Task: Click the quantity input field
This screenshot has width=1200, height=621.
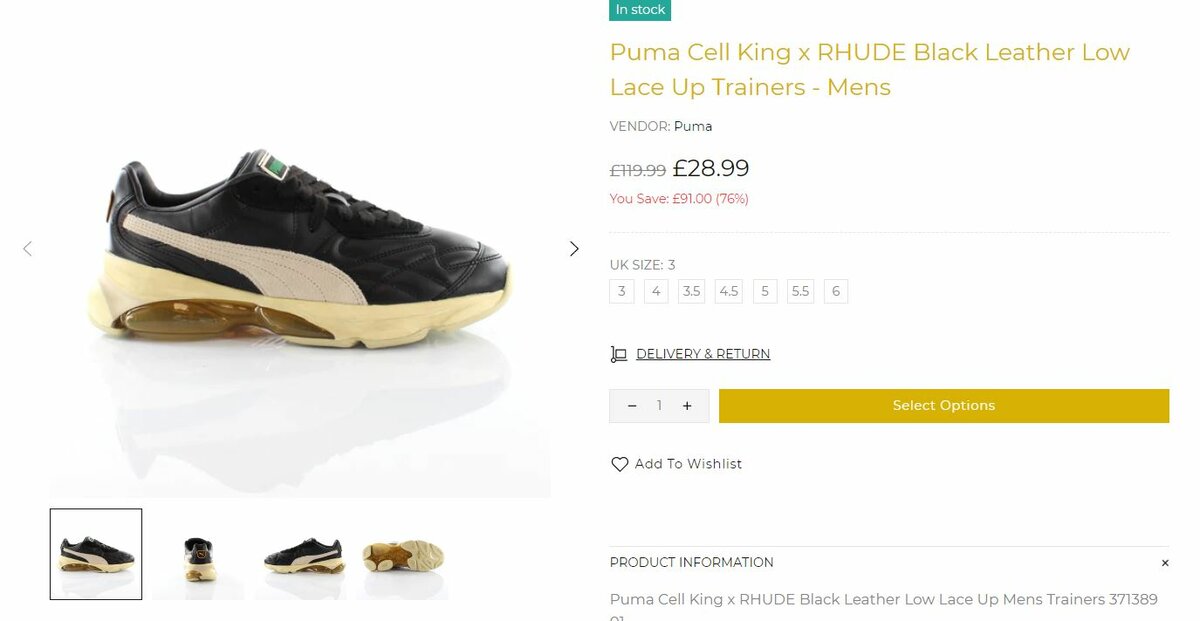Action: tap(659, 406)
